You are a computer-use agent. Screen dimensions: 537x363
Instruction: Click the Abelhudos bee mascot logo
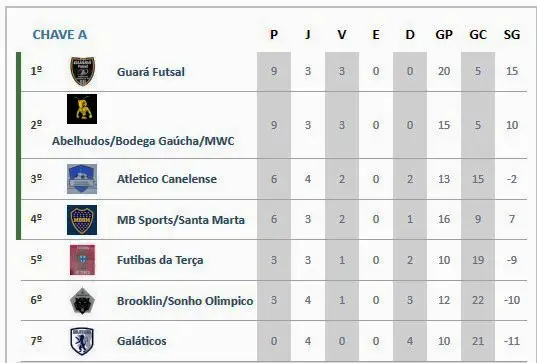tap(82, 109)
